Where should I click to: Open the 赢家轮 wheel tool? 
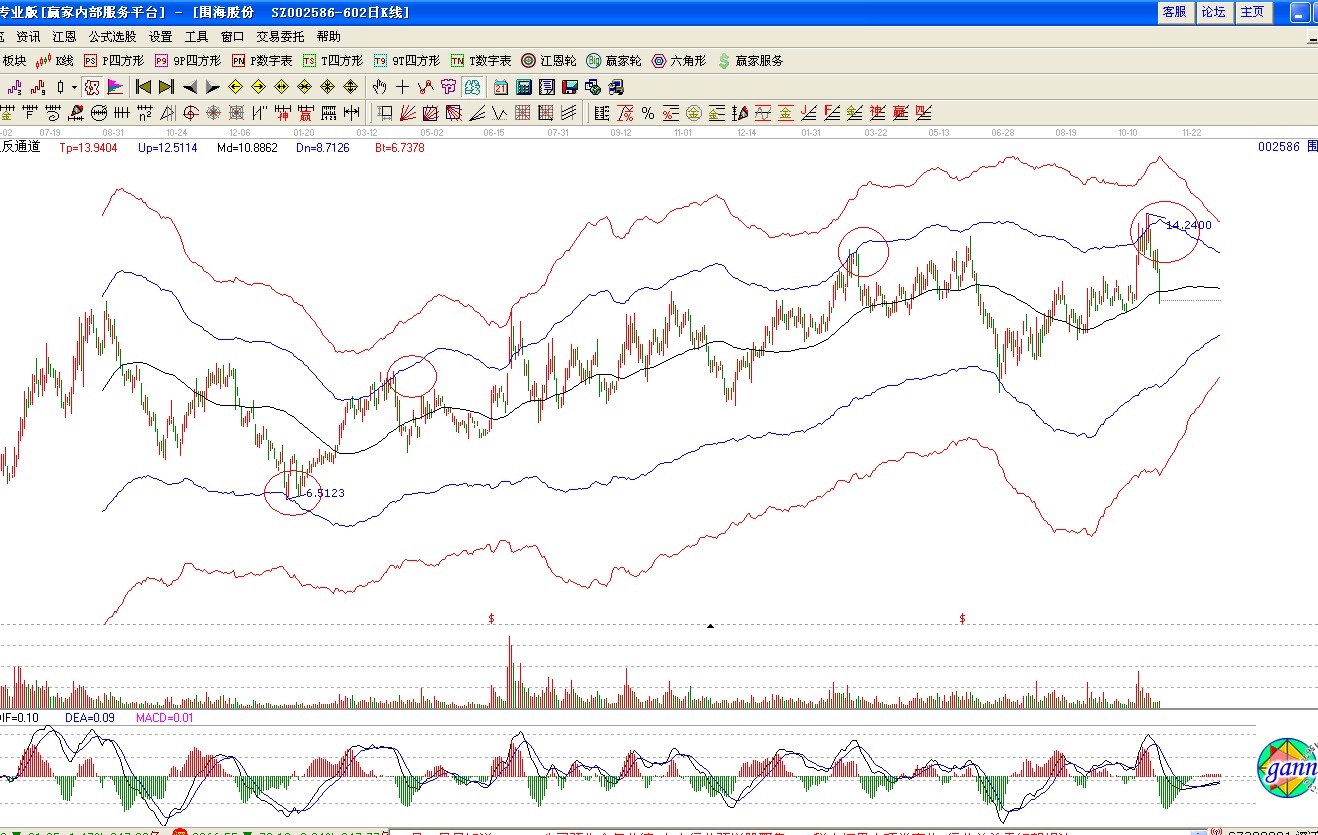tap(614, 61)
